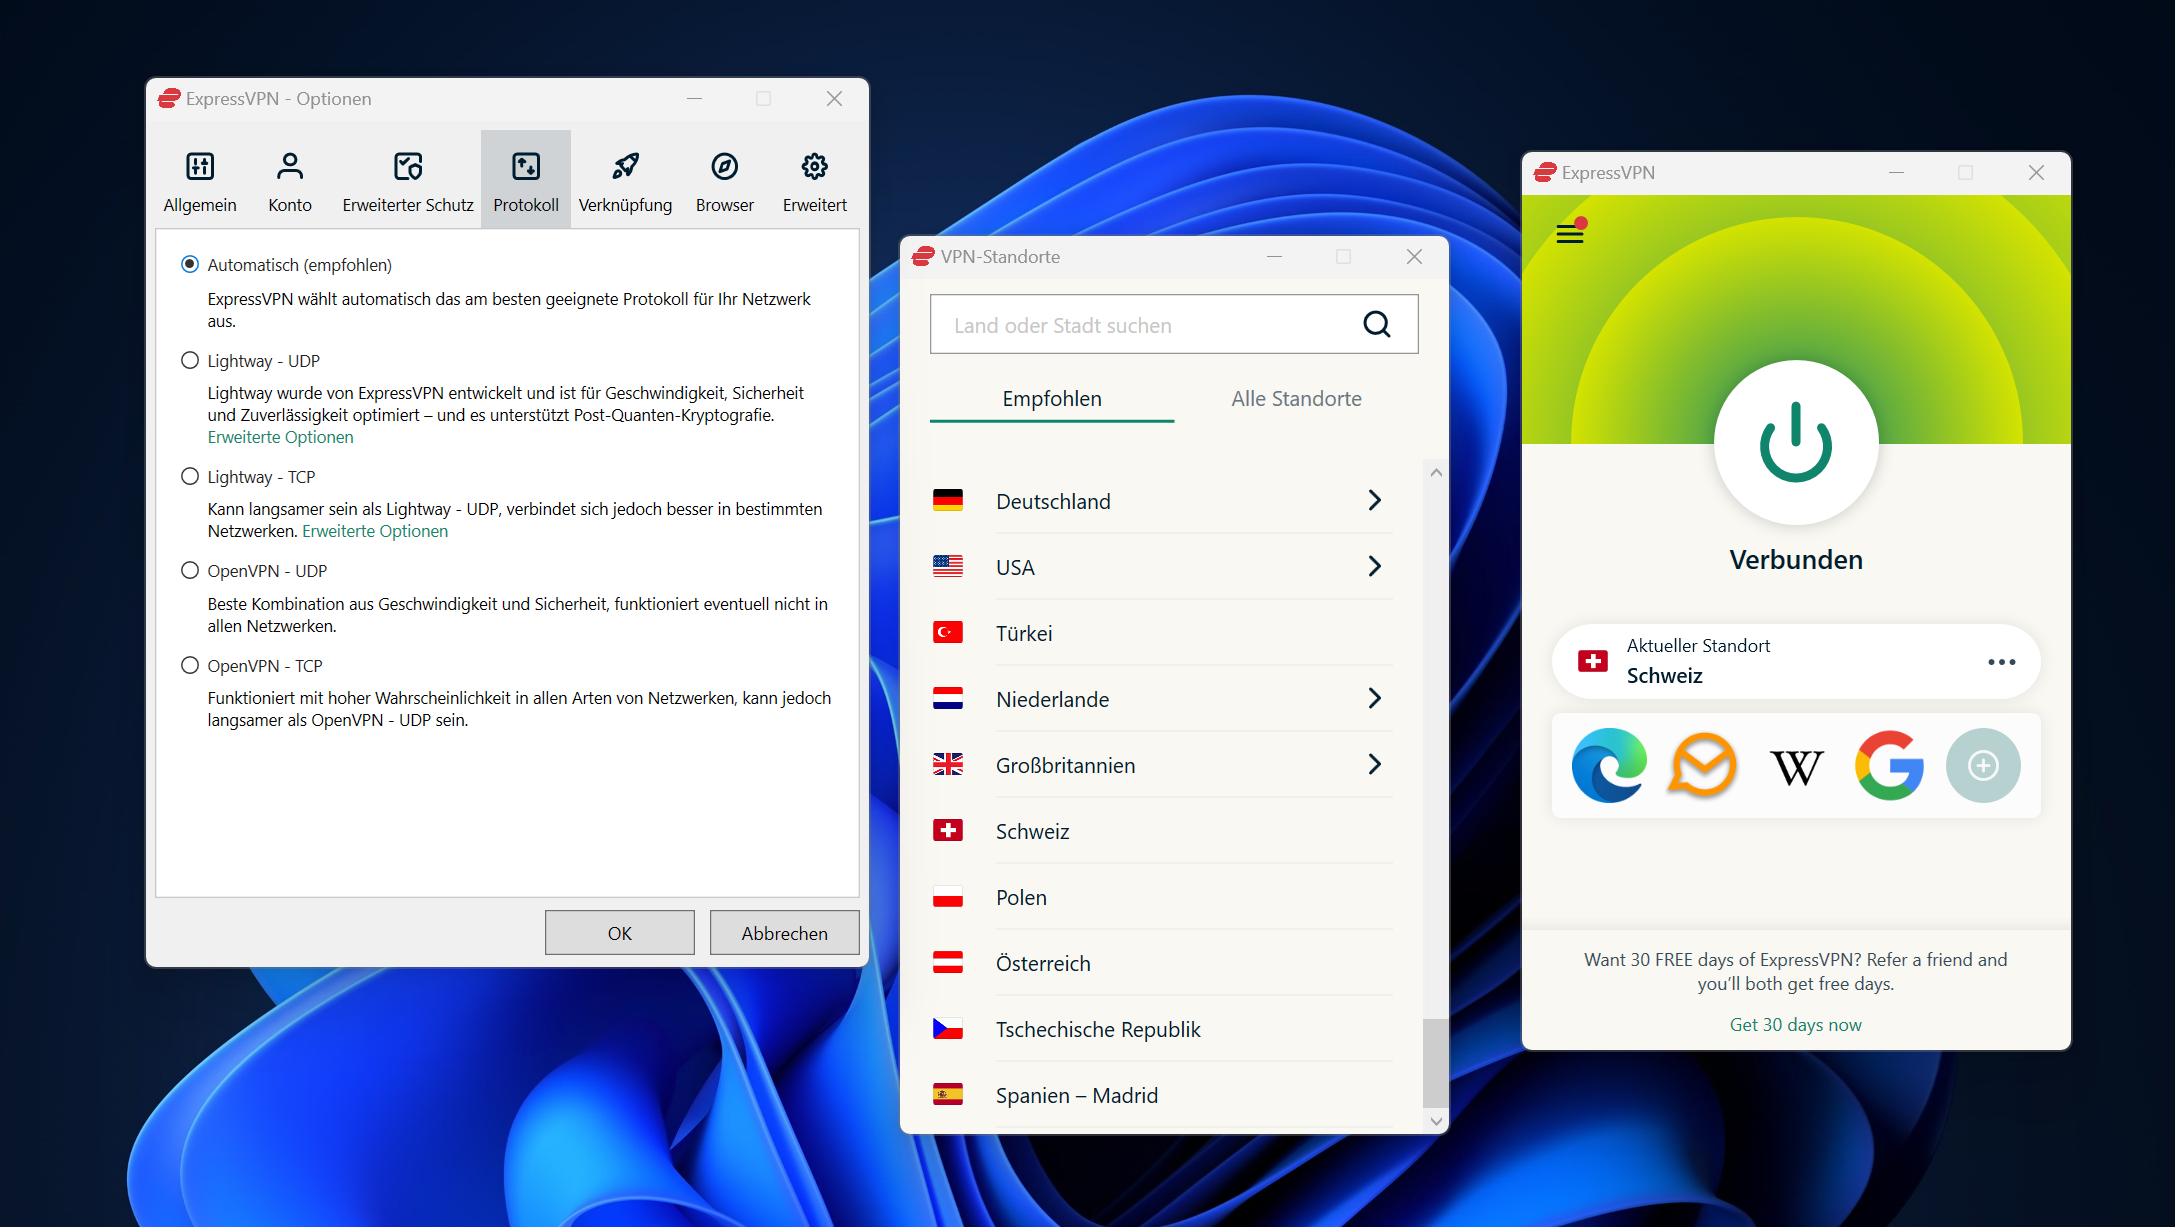Select Lightway - UDP protocol
The image size is (2175, 1227).
(190, 360)
